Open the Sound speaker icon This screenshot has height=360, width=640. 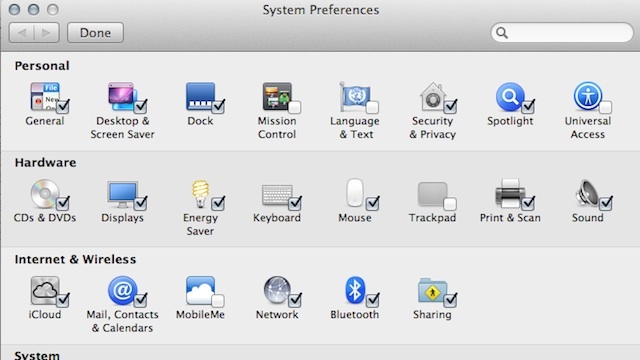pyautogui.click(x=587, y=193)
